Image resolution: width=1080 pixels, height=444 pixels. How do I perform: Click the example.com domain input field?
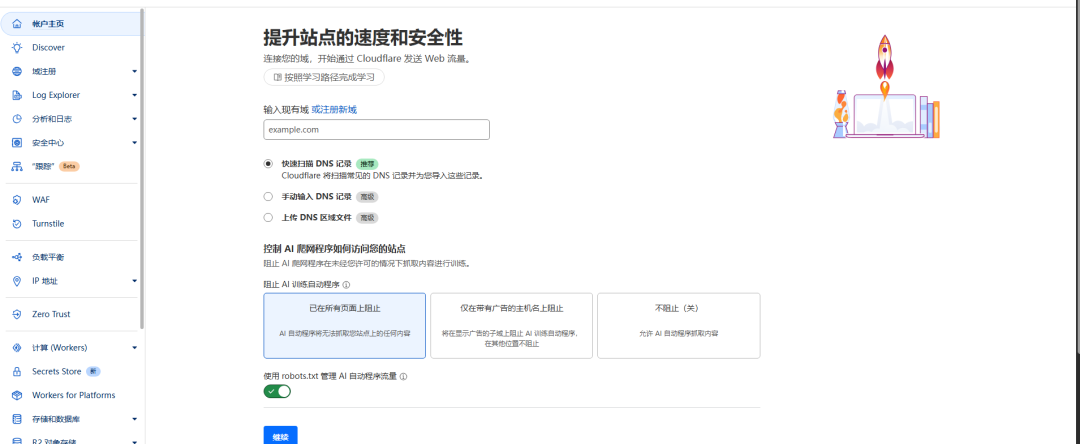click(x=376, y=129)
